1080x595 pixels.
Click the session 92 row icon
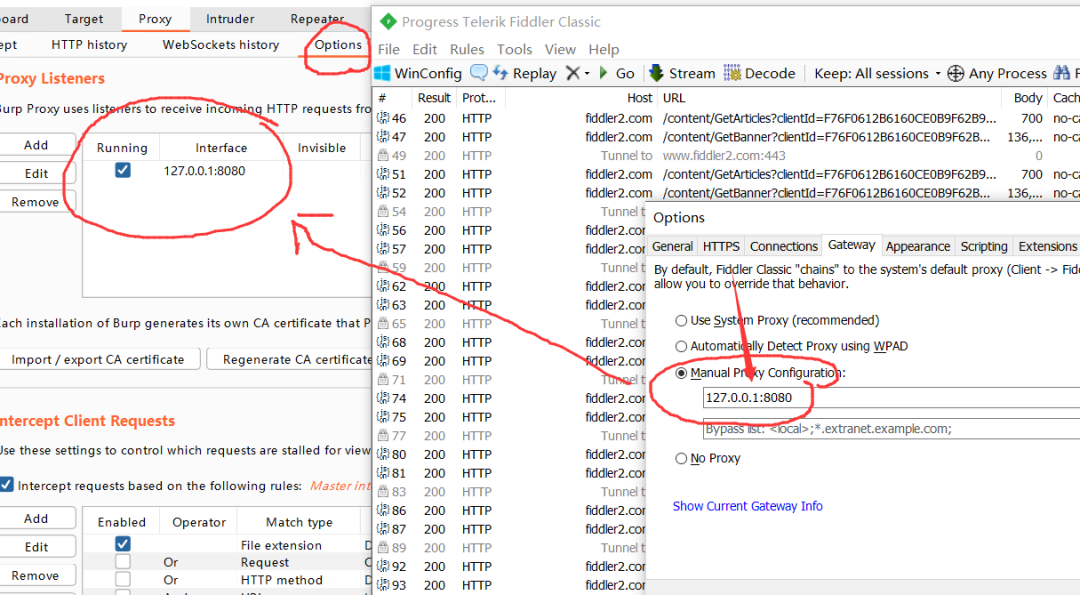pos(383,566)
